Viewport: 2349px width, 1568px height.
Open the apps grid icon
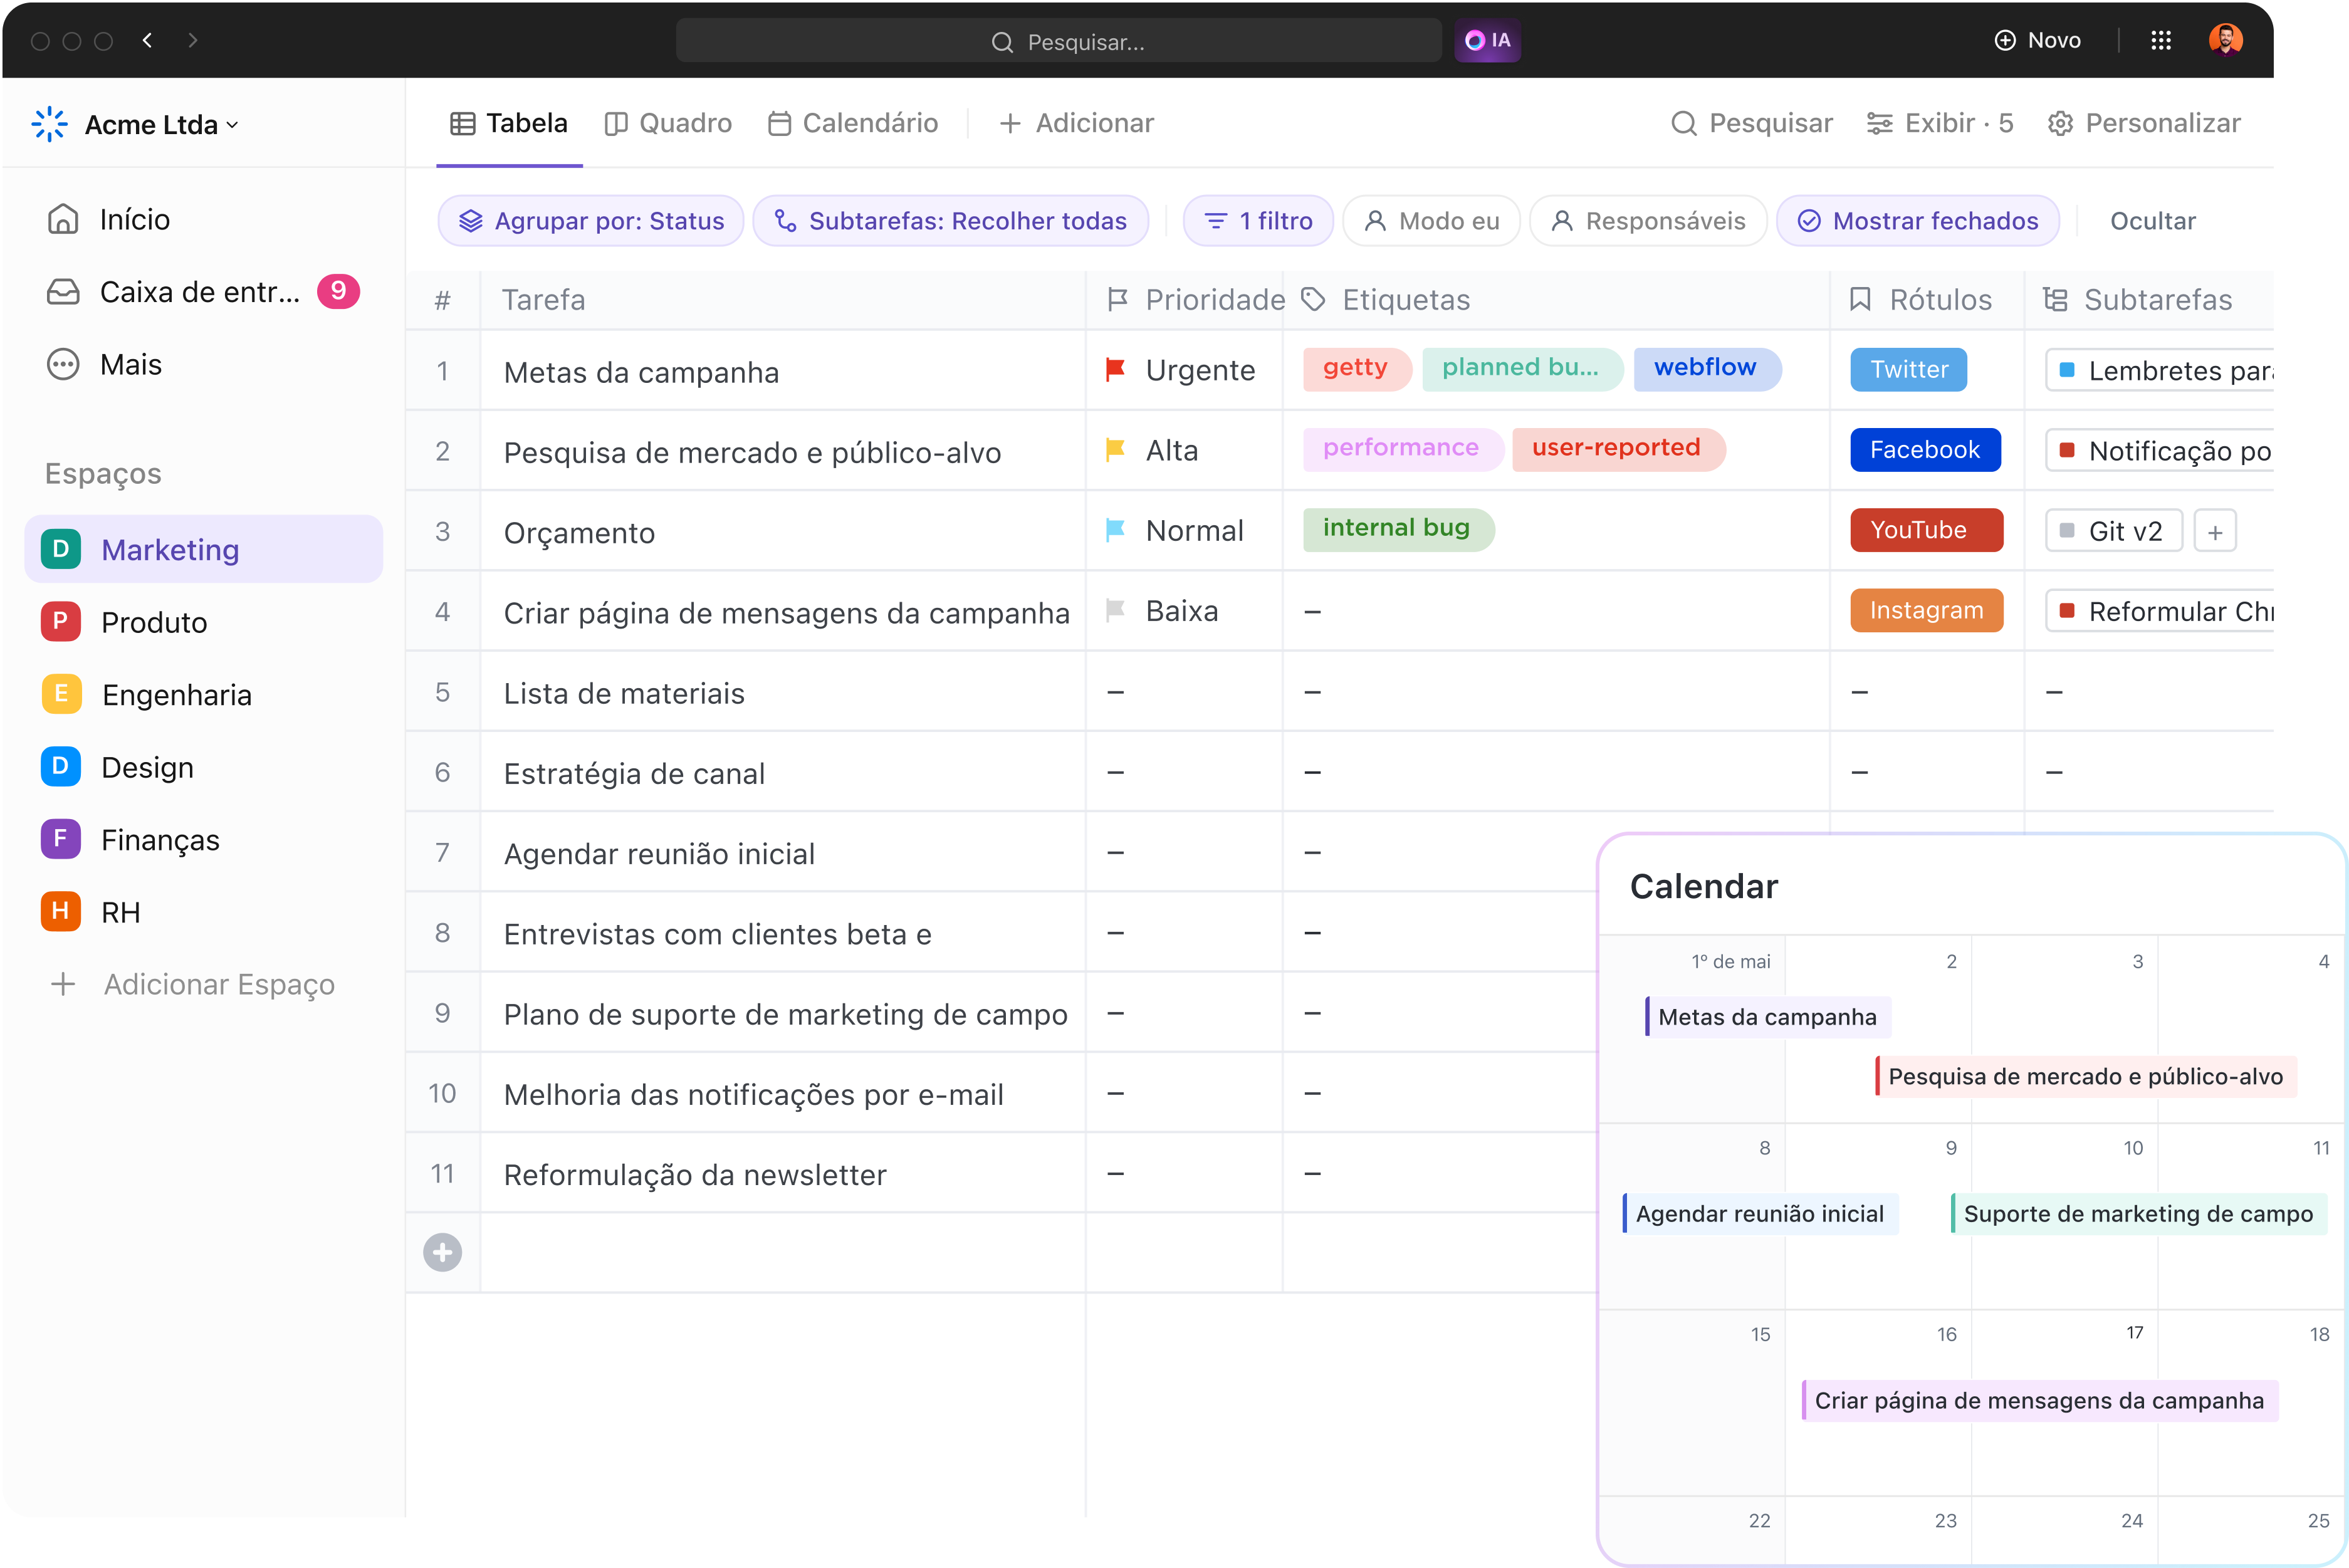[2160, 41]
